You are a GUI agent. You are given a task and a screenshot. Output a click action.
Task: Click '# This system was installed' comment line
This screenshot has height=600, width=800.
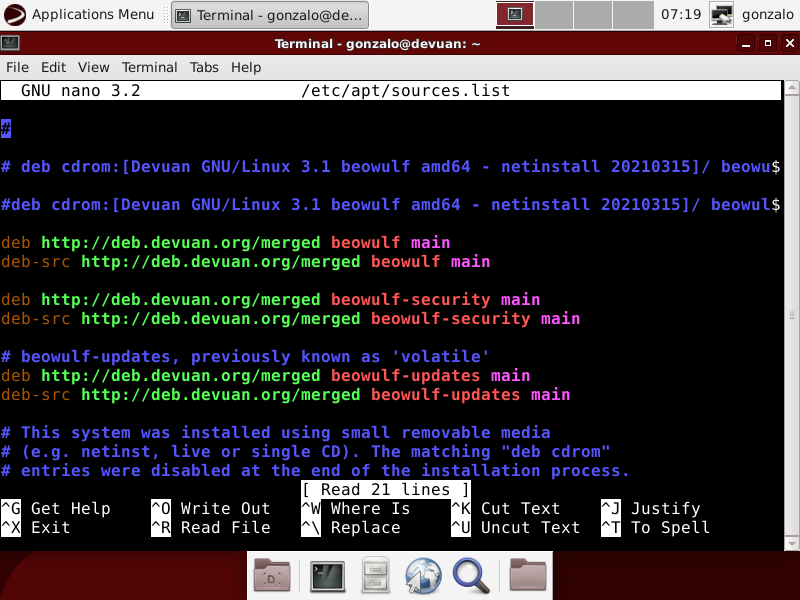[x=276, y=433]
